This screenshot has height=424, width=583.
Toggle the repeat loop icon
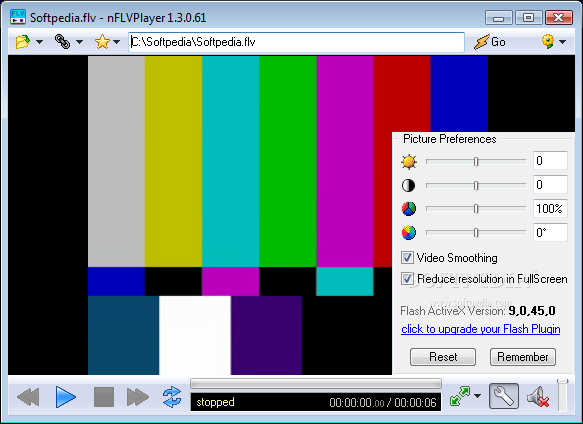[x=172, y=397]
